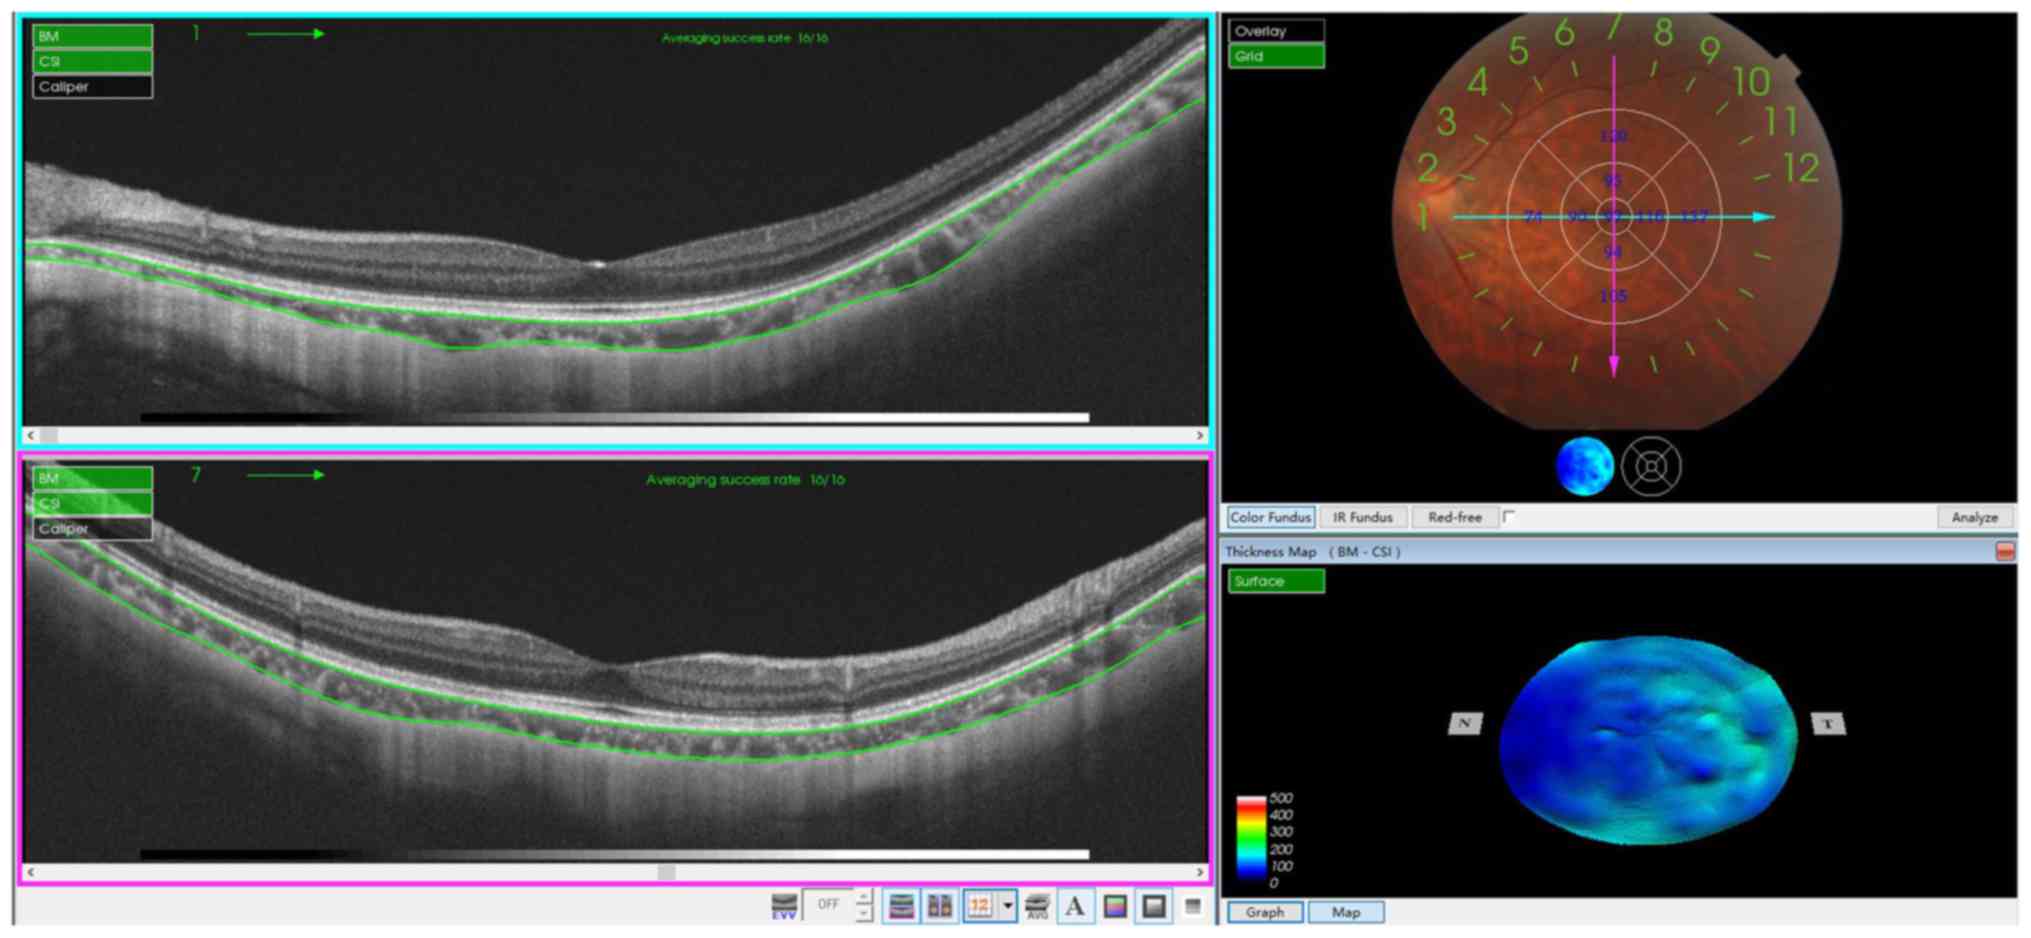Click the grayscale display icon
This screenshot has height=938, width=2031.
pyautogui.click(x=1154, y=906)
